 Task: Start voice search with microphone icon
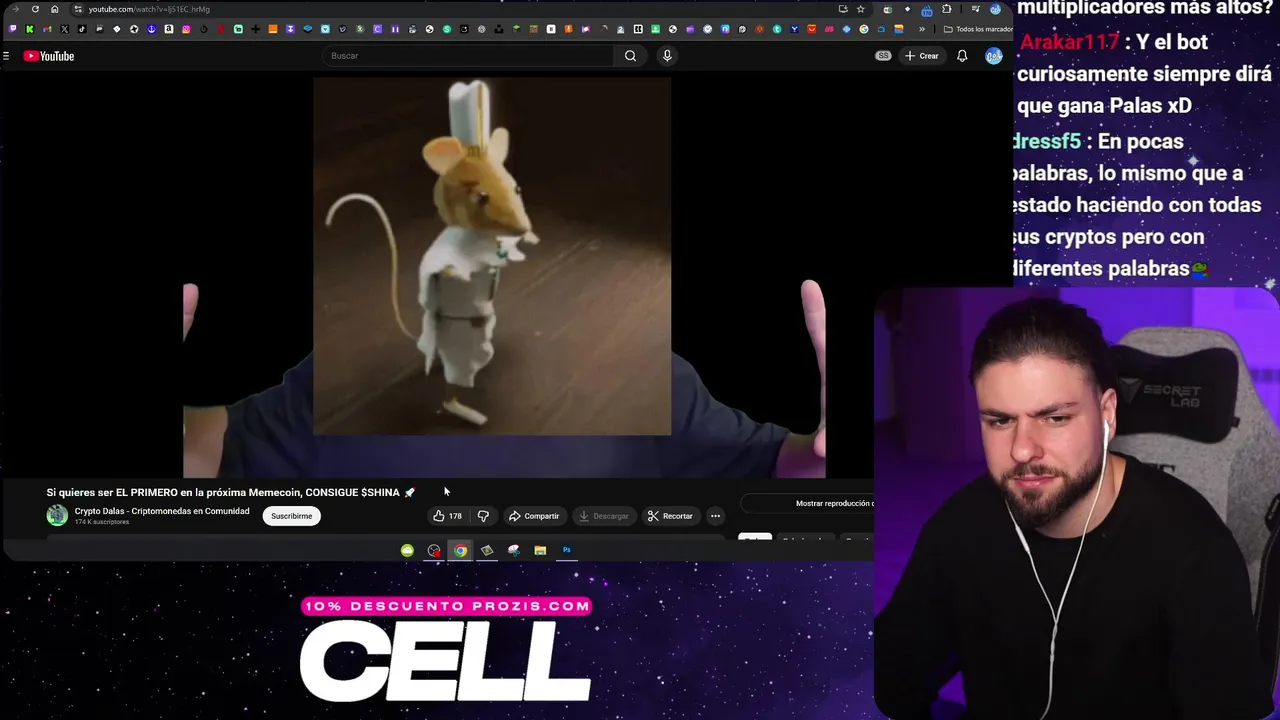(667, 56)
